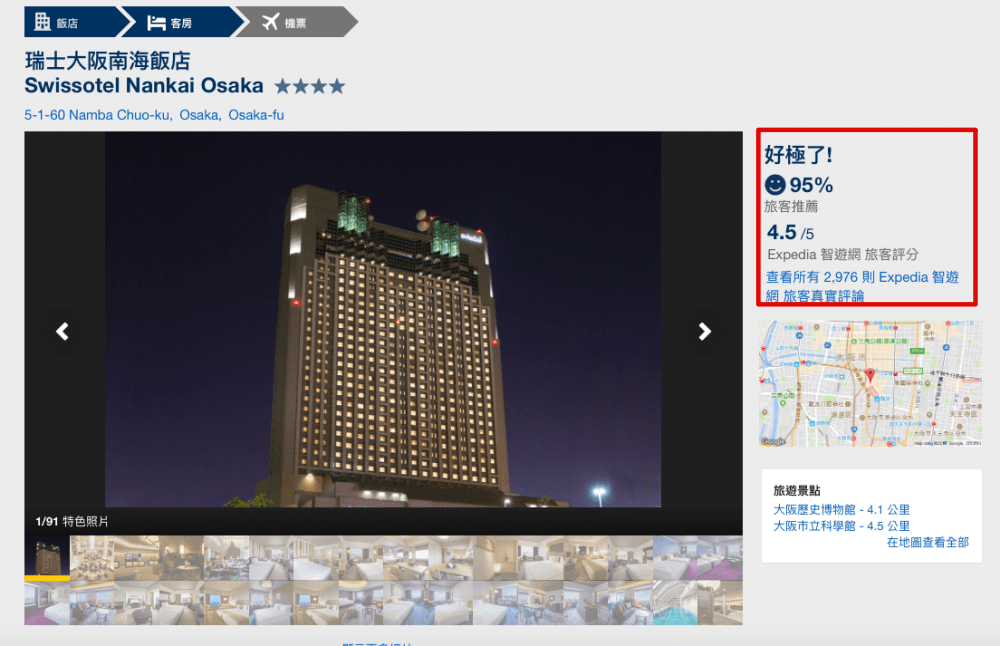The height and width of the screenshot is (646, 1000).
Task: Advance to the next photo with the right arrow
Action: point(704,331)
